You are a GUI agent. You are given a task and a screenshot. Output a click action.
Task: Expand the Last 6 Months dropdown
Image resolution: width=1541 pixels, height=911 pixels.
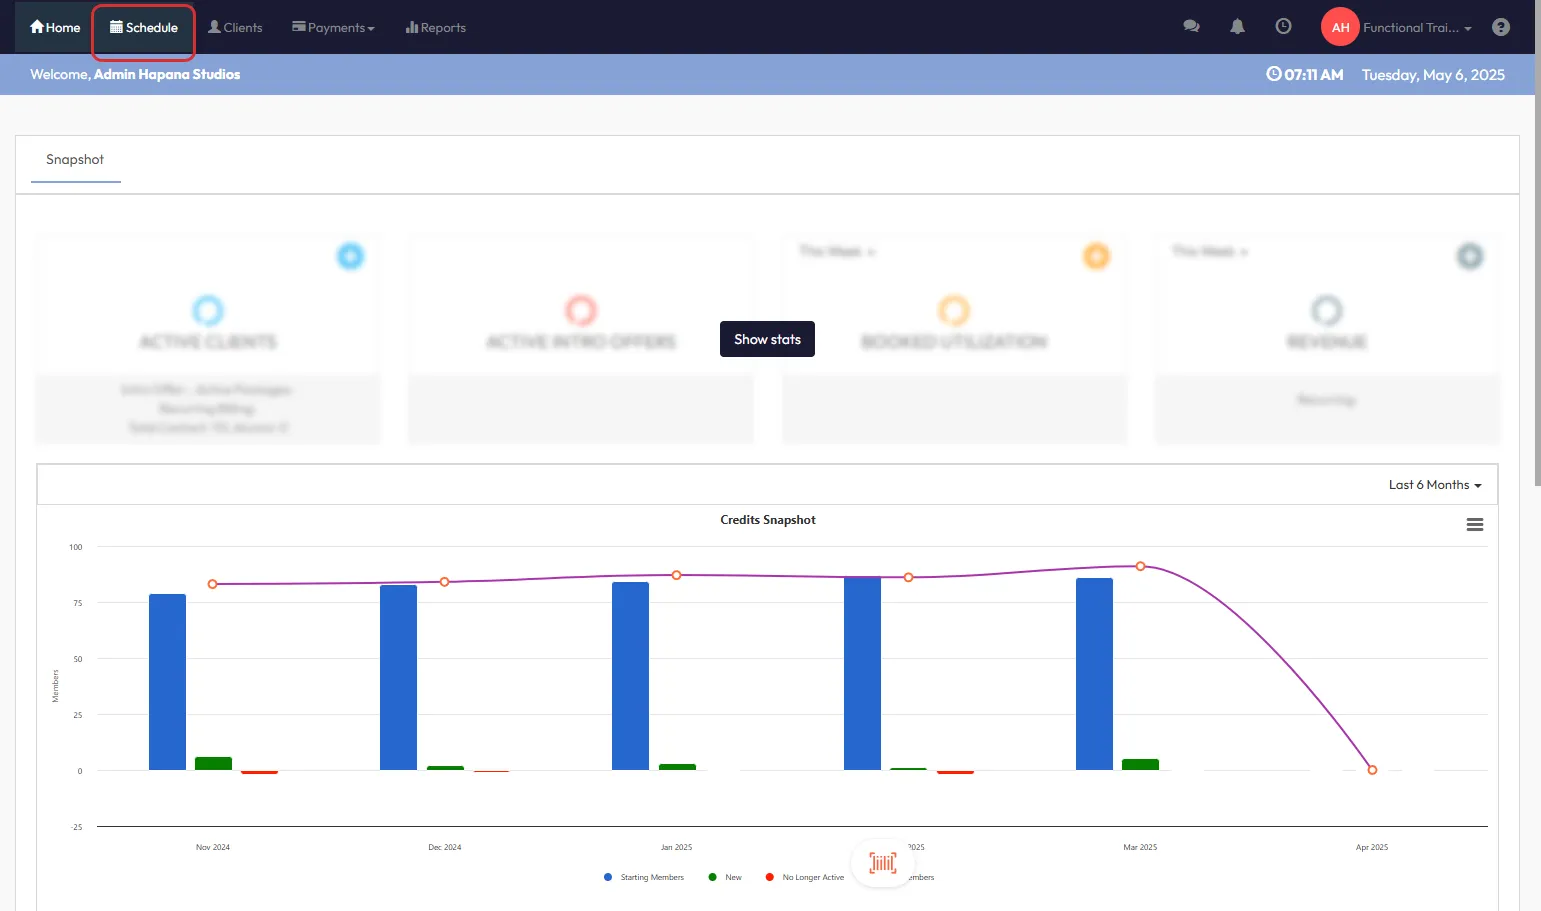(x=1434, y=485)
